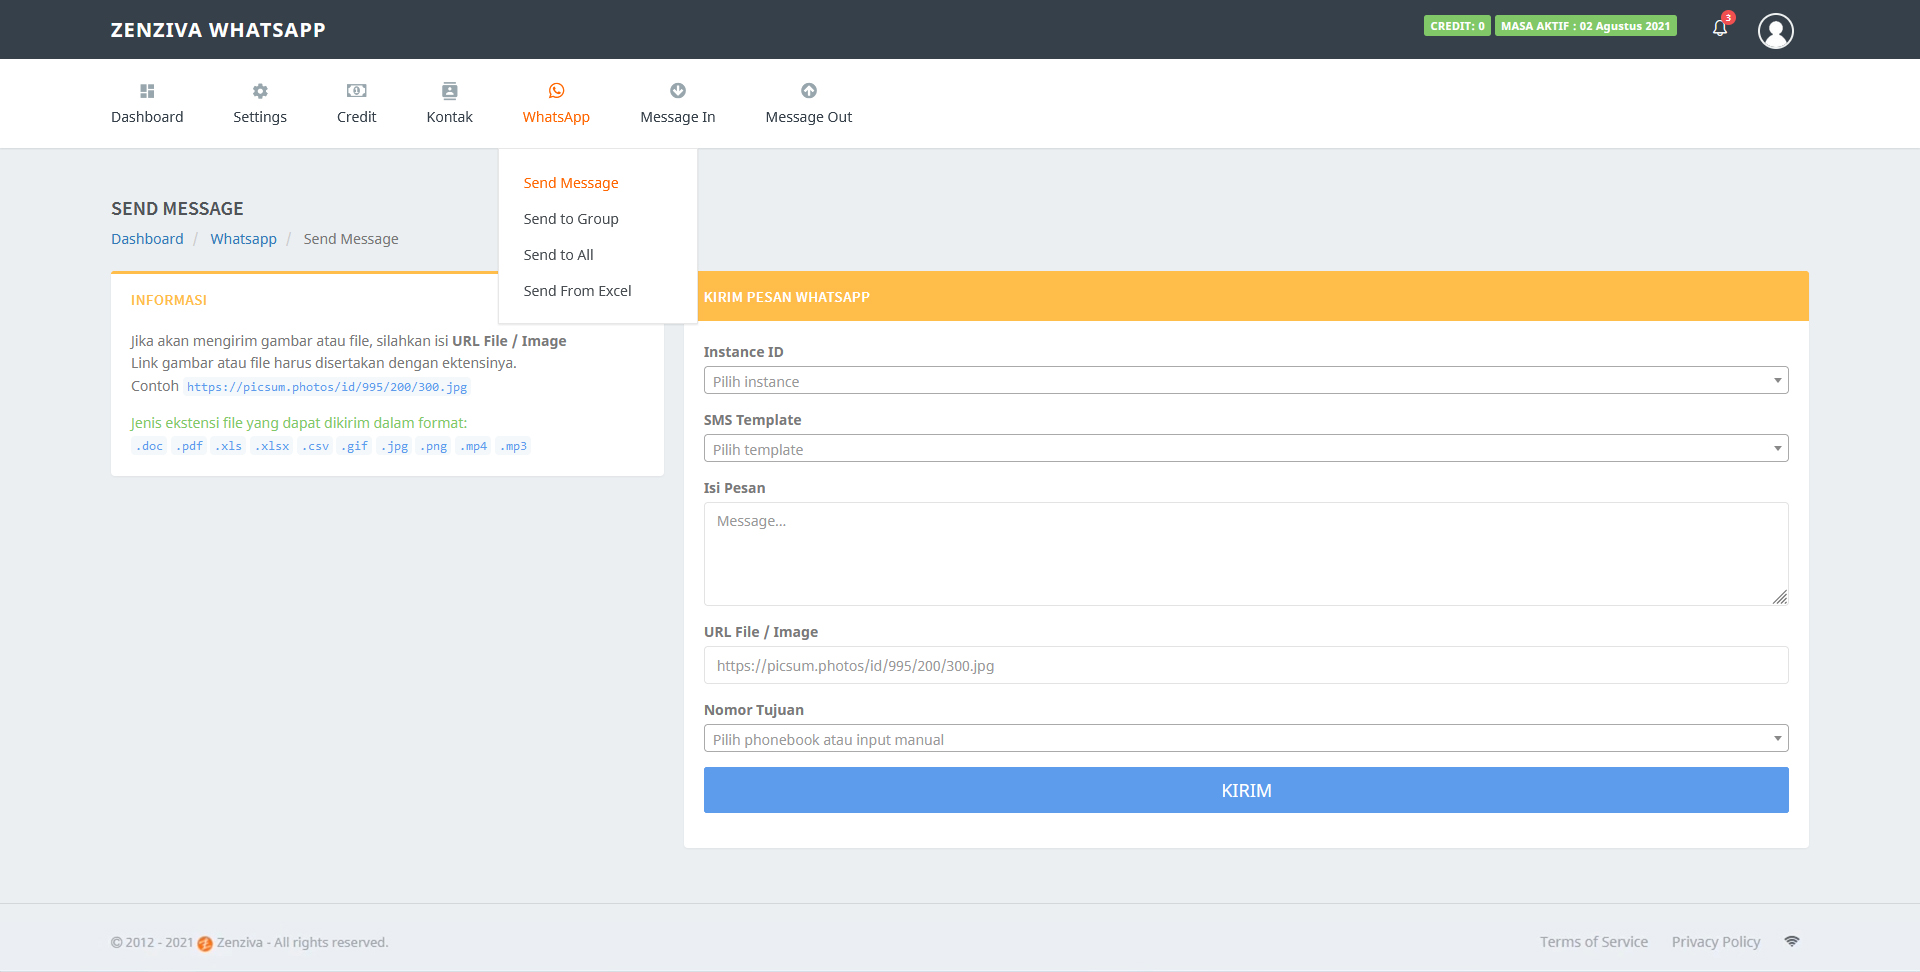Click the textarea resize handle
Viewport: 1920px width, 972px height.
click(x=1780, y=597)
